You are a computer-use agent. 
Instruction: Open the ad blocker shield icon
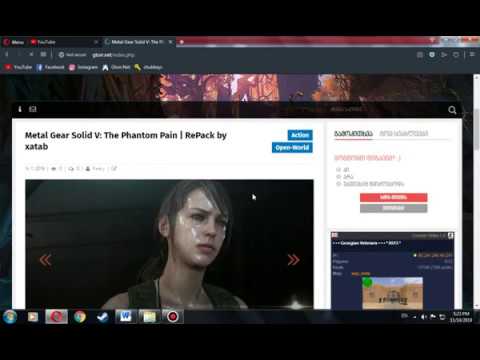click(x=432, y=55)
